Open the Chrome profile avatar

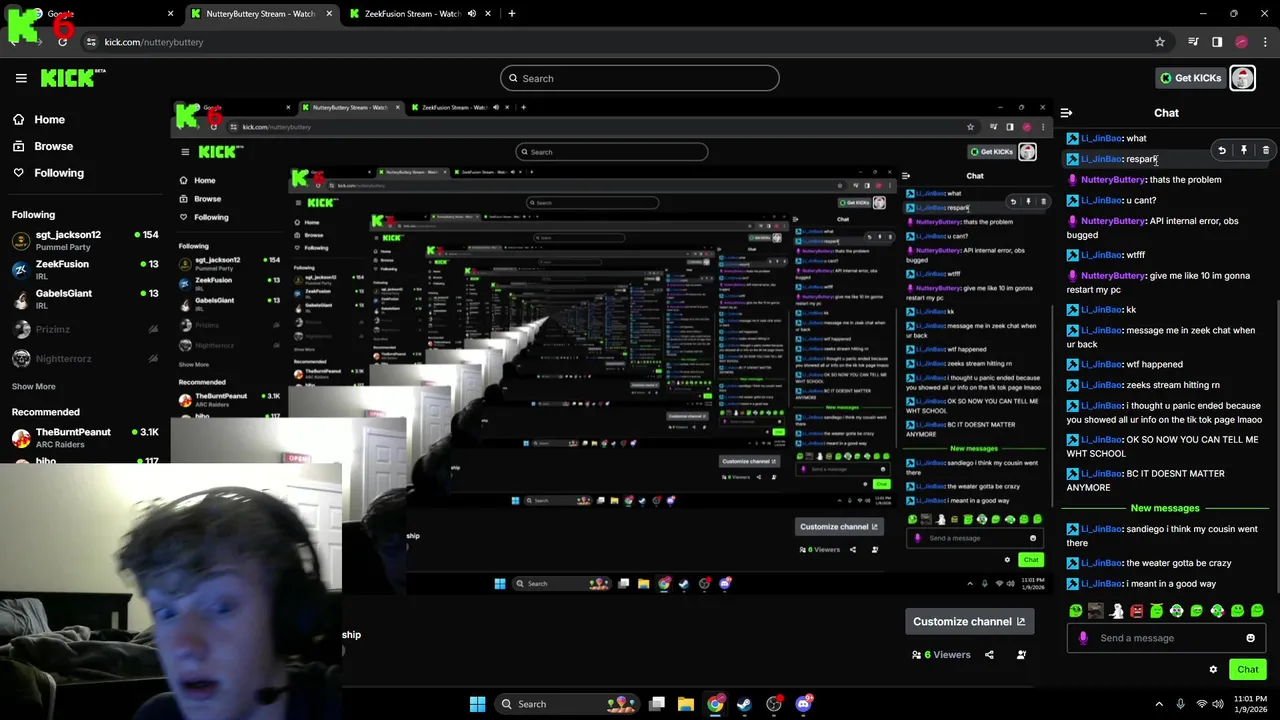[1242, 42]
